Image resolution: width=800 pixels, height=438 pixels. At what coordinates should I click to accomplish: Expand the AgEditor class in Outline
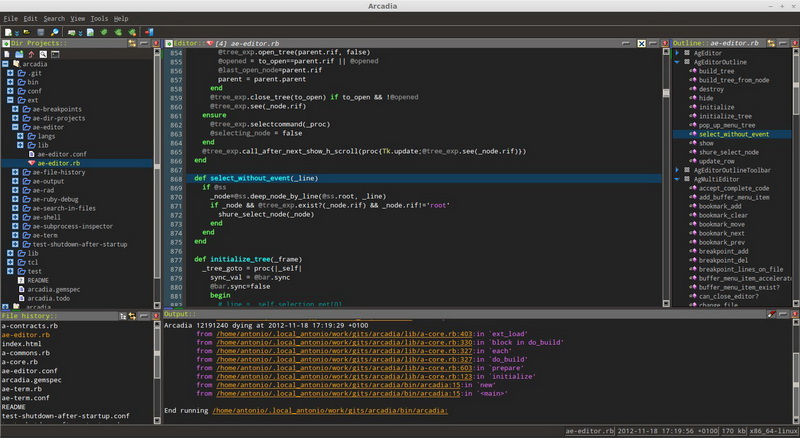tap(677, 53)
